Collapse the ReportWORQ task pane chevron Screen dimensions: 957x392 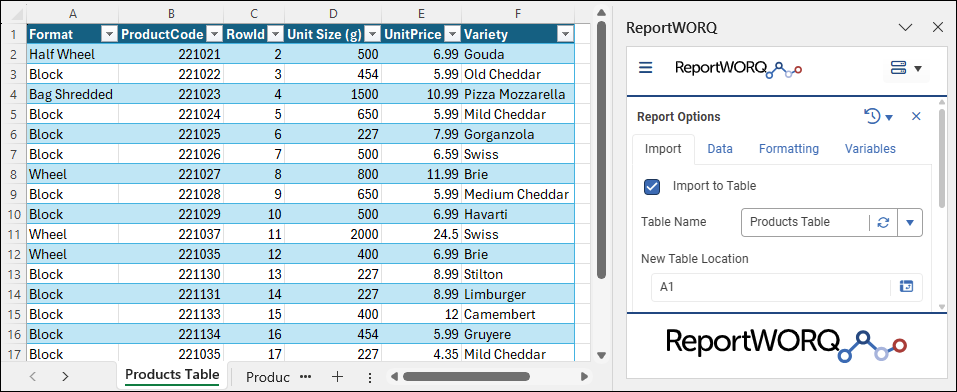pyautogui.click(x=906, y=27)
